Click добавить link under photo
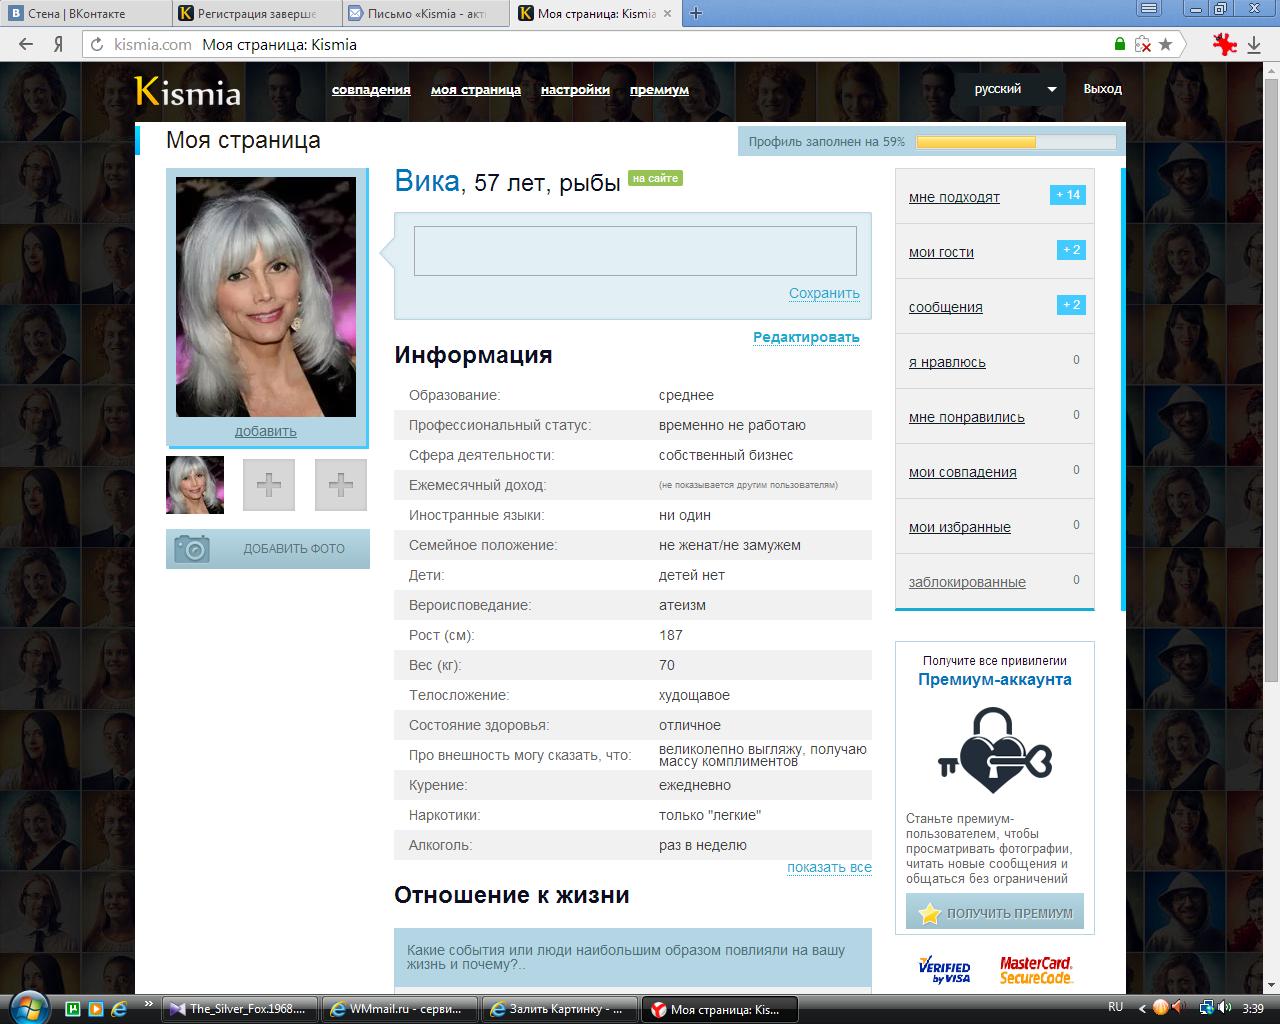Viewport: 1280px width, 1024px height. [266, 431]
